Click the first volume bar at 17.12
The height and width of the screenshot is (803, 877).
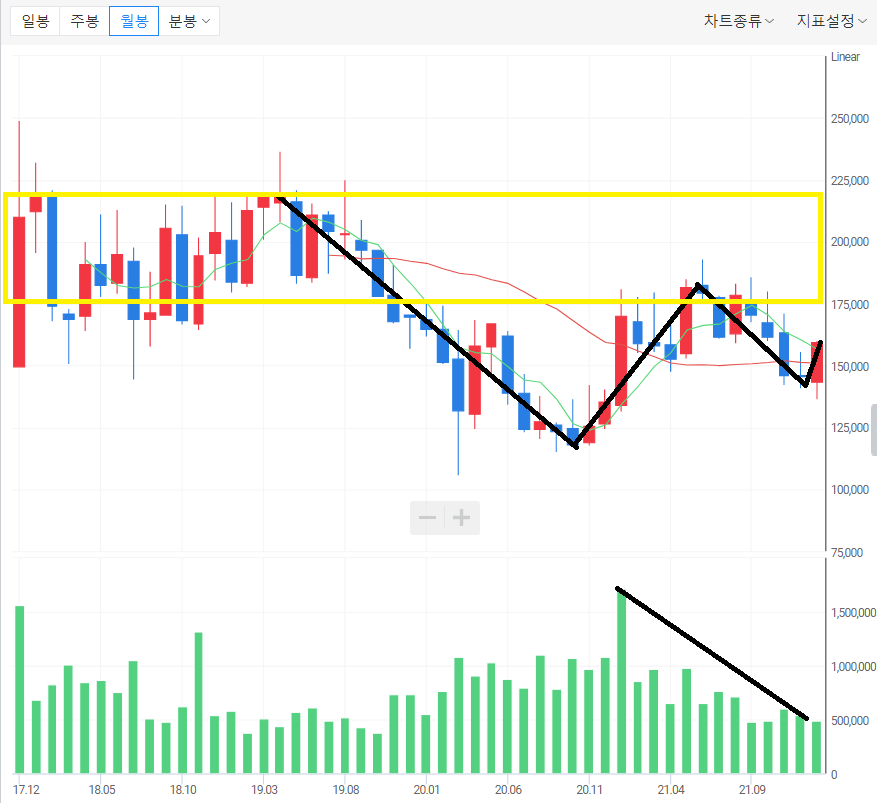(20, 689)
